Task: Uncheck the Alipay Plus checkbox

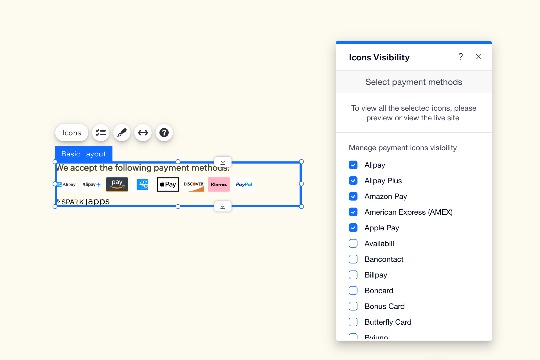Action: 353,181
